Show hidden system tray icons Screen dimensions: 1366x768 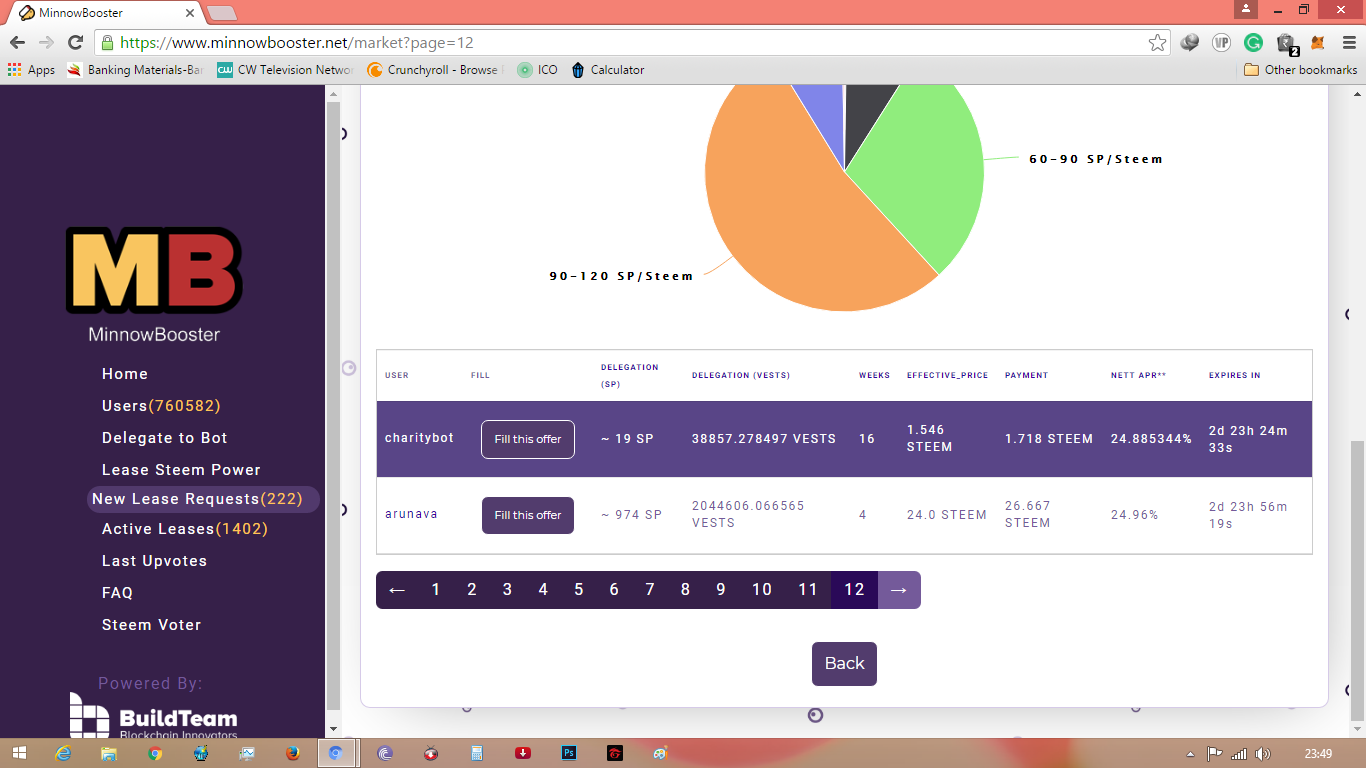(1190, 754)
